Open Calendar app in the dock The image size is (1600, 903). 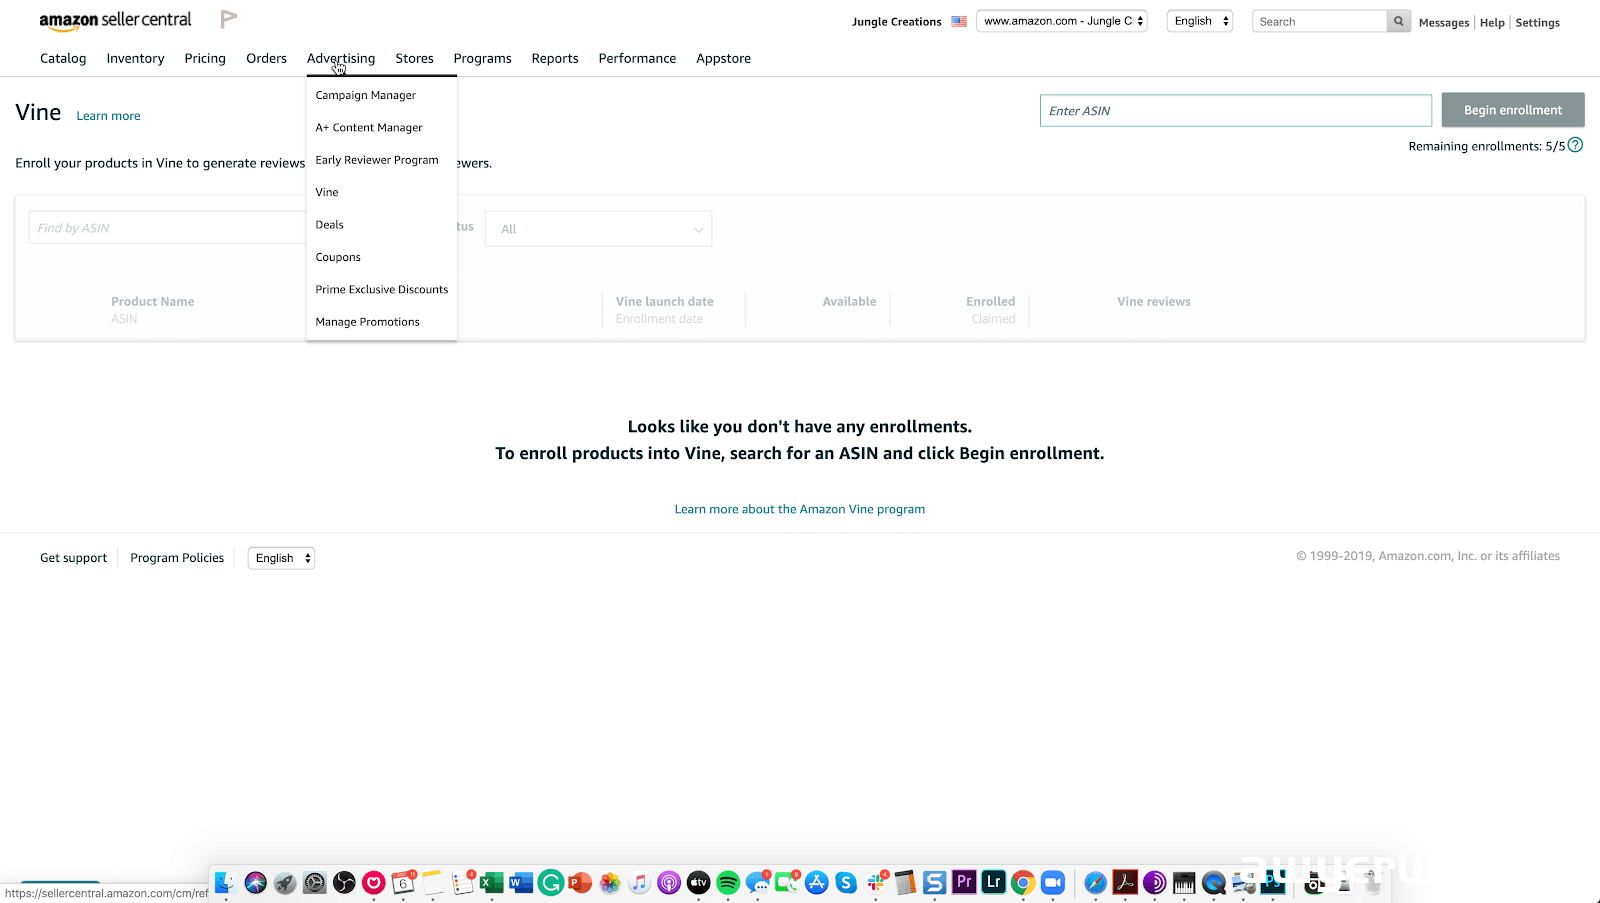(x=403, y=882)
